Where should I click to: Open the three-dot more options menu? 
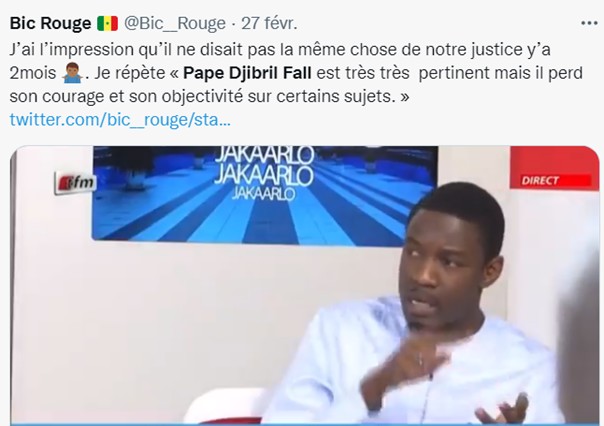tap(589, 23)
